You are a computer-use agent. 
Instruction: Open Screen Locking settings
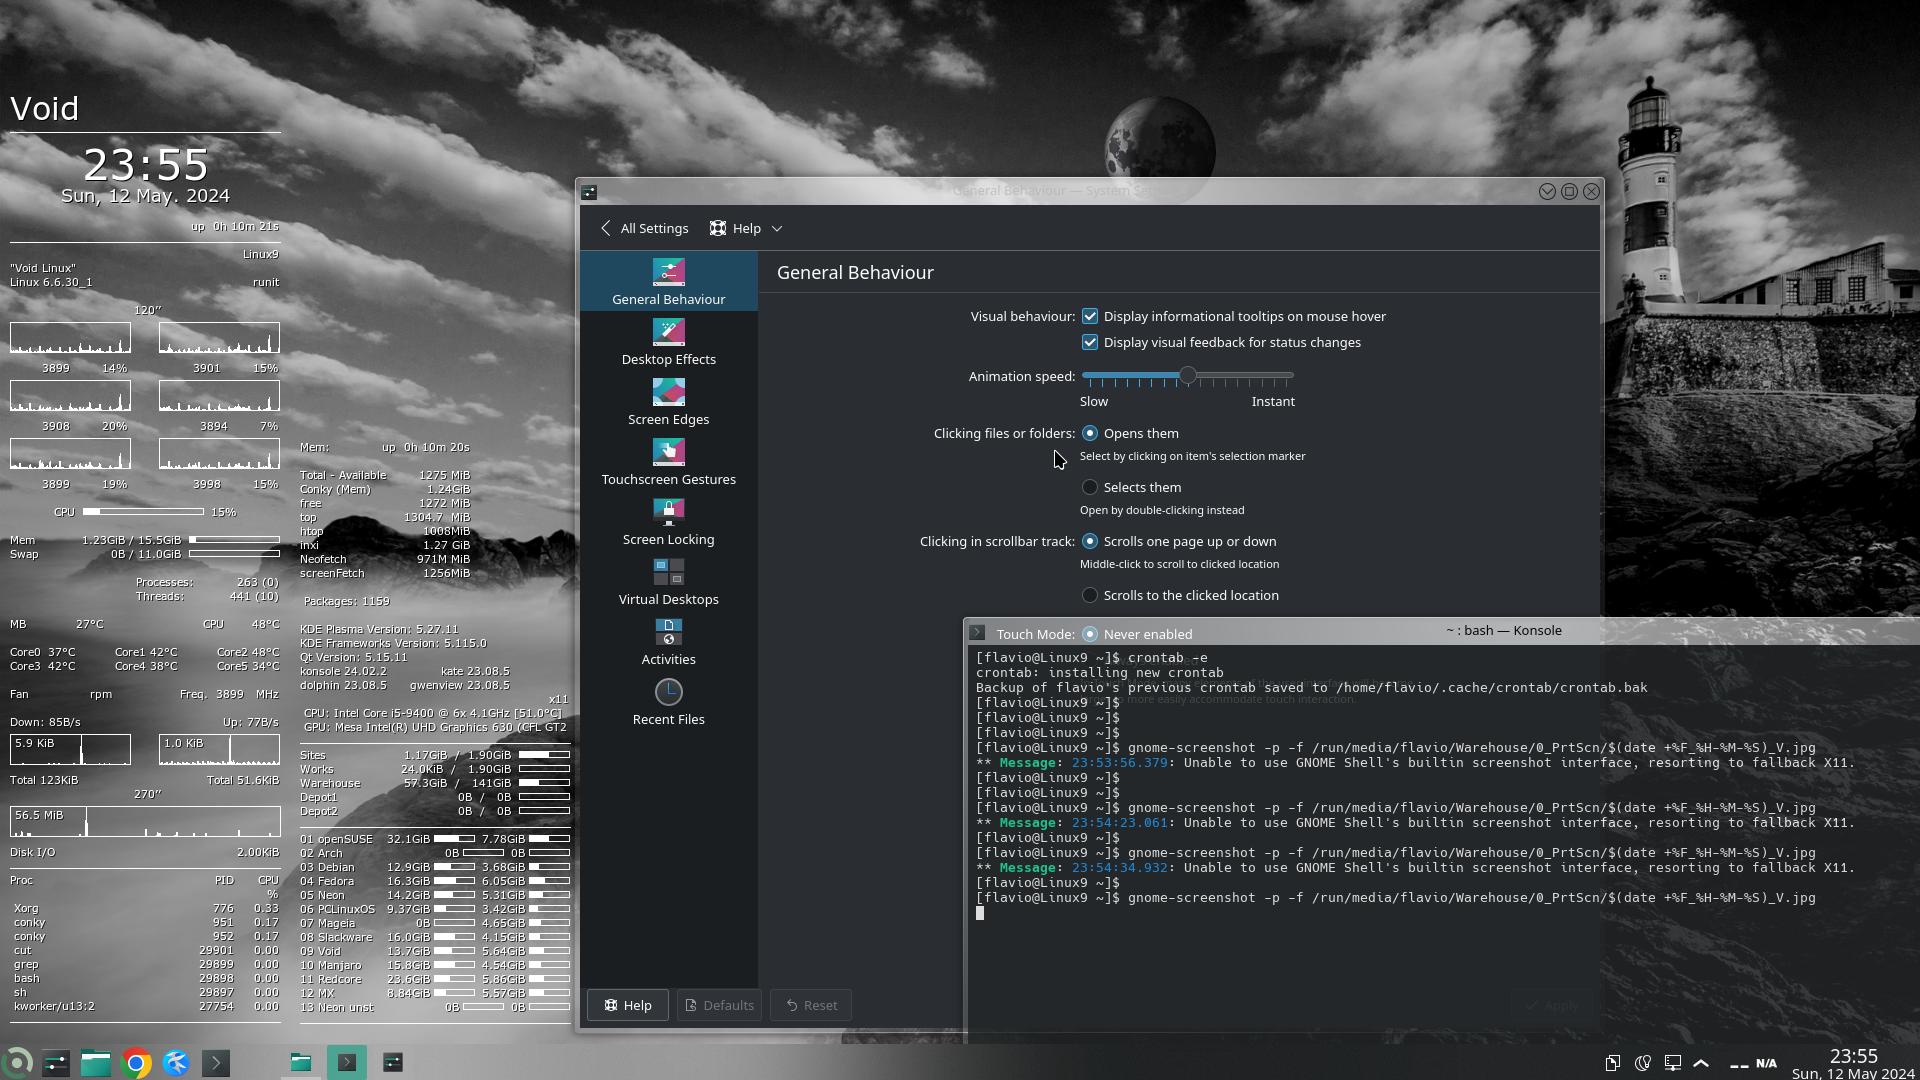point(668,522)
